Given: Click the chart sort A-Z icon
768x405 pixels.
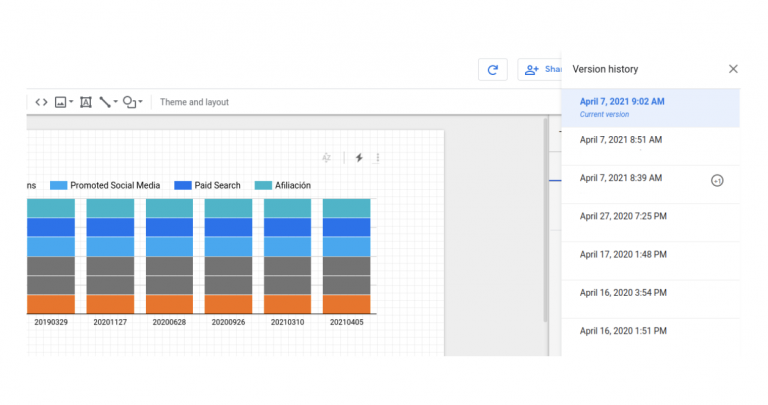Looking at the screenshot, I should 326,158.
